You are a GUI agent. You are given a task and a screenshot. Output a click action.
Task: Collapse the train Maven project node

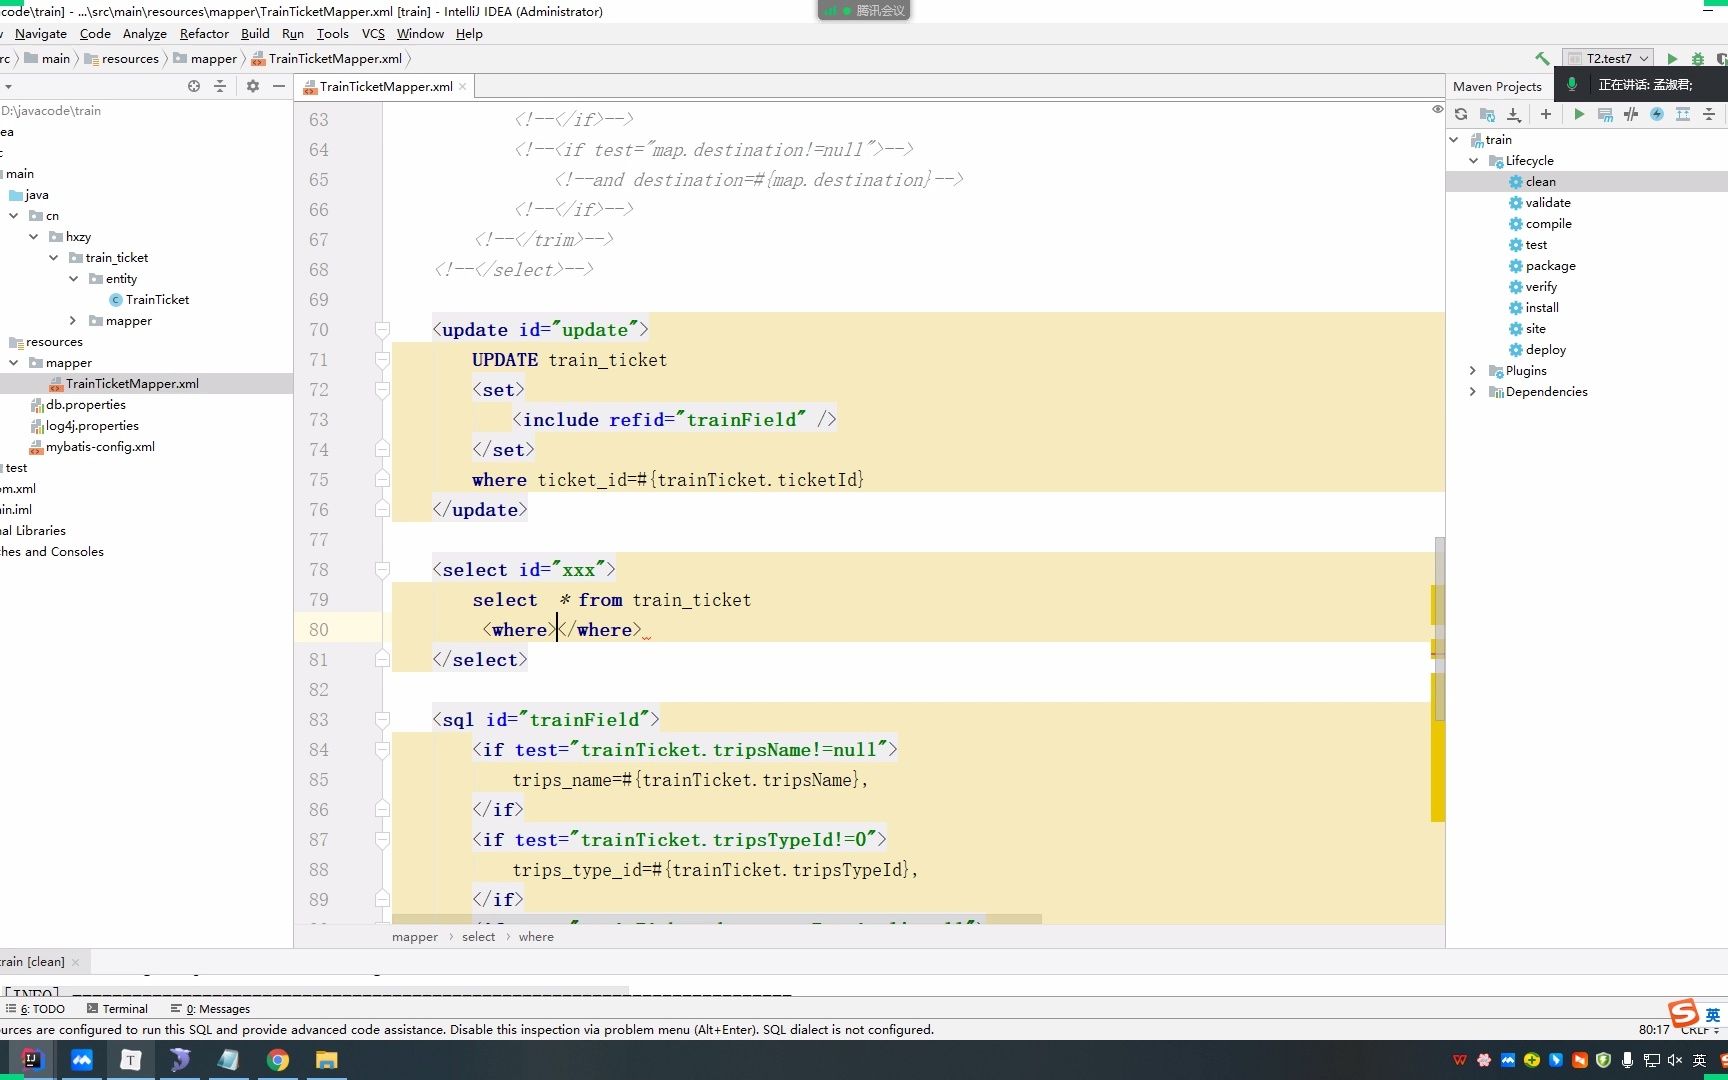point(1454,140)
